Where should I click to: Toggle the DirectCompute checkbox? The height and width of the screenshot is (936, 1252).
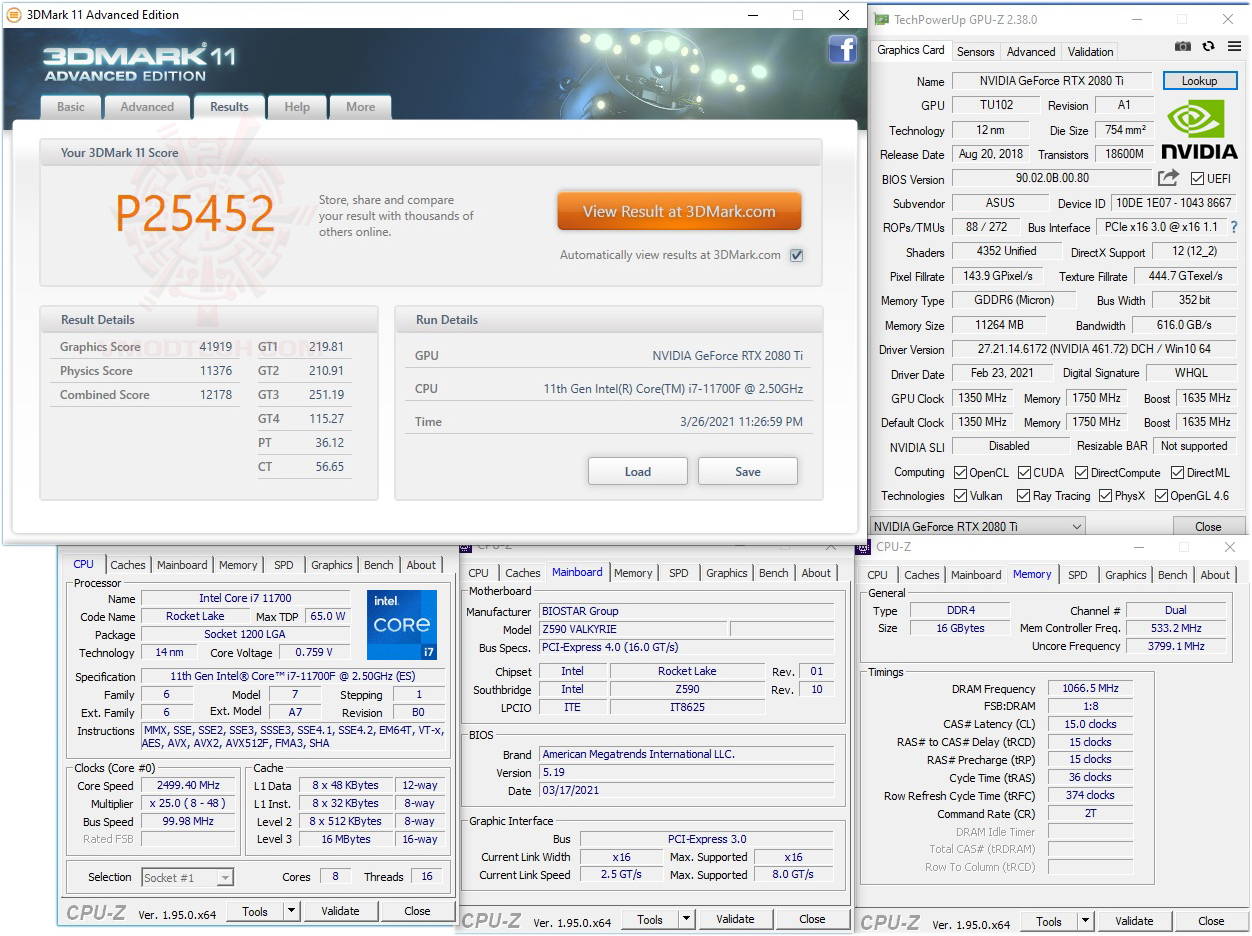pyautogui.click(x=1081, y=473)
